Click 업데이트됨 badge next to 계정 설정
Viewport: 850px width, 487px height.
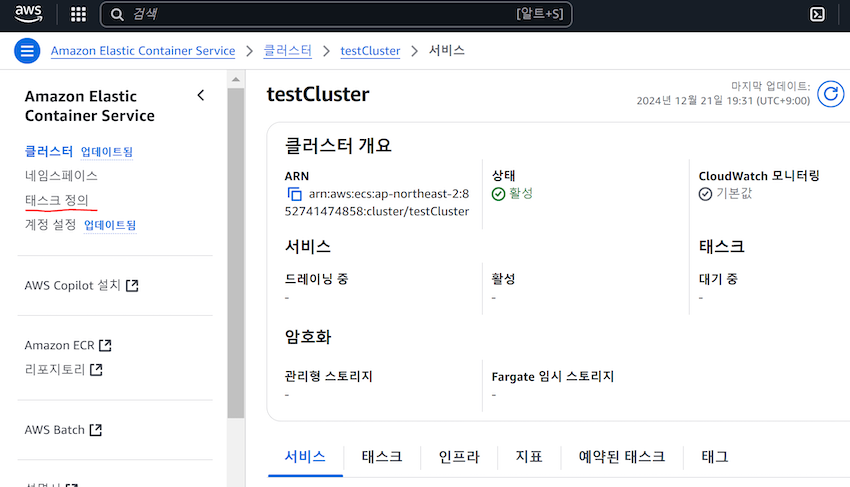pyautogui.click(x=110, y=225)
